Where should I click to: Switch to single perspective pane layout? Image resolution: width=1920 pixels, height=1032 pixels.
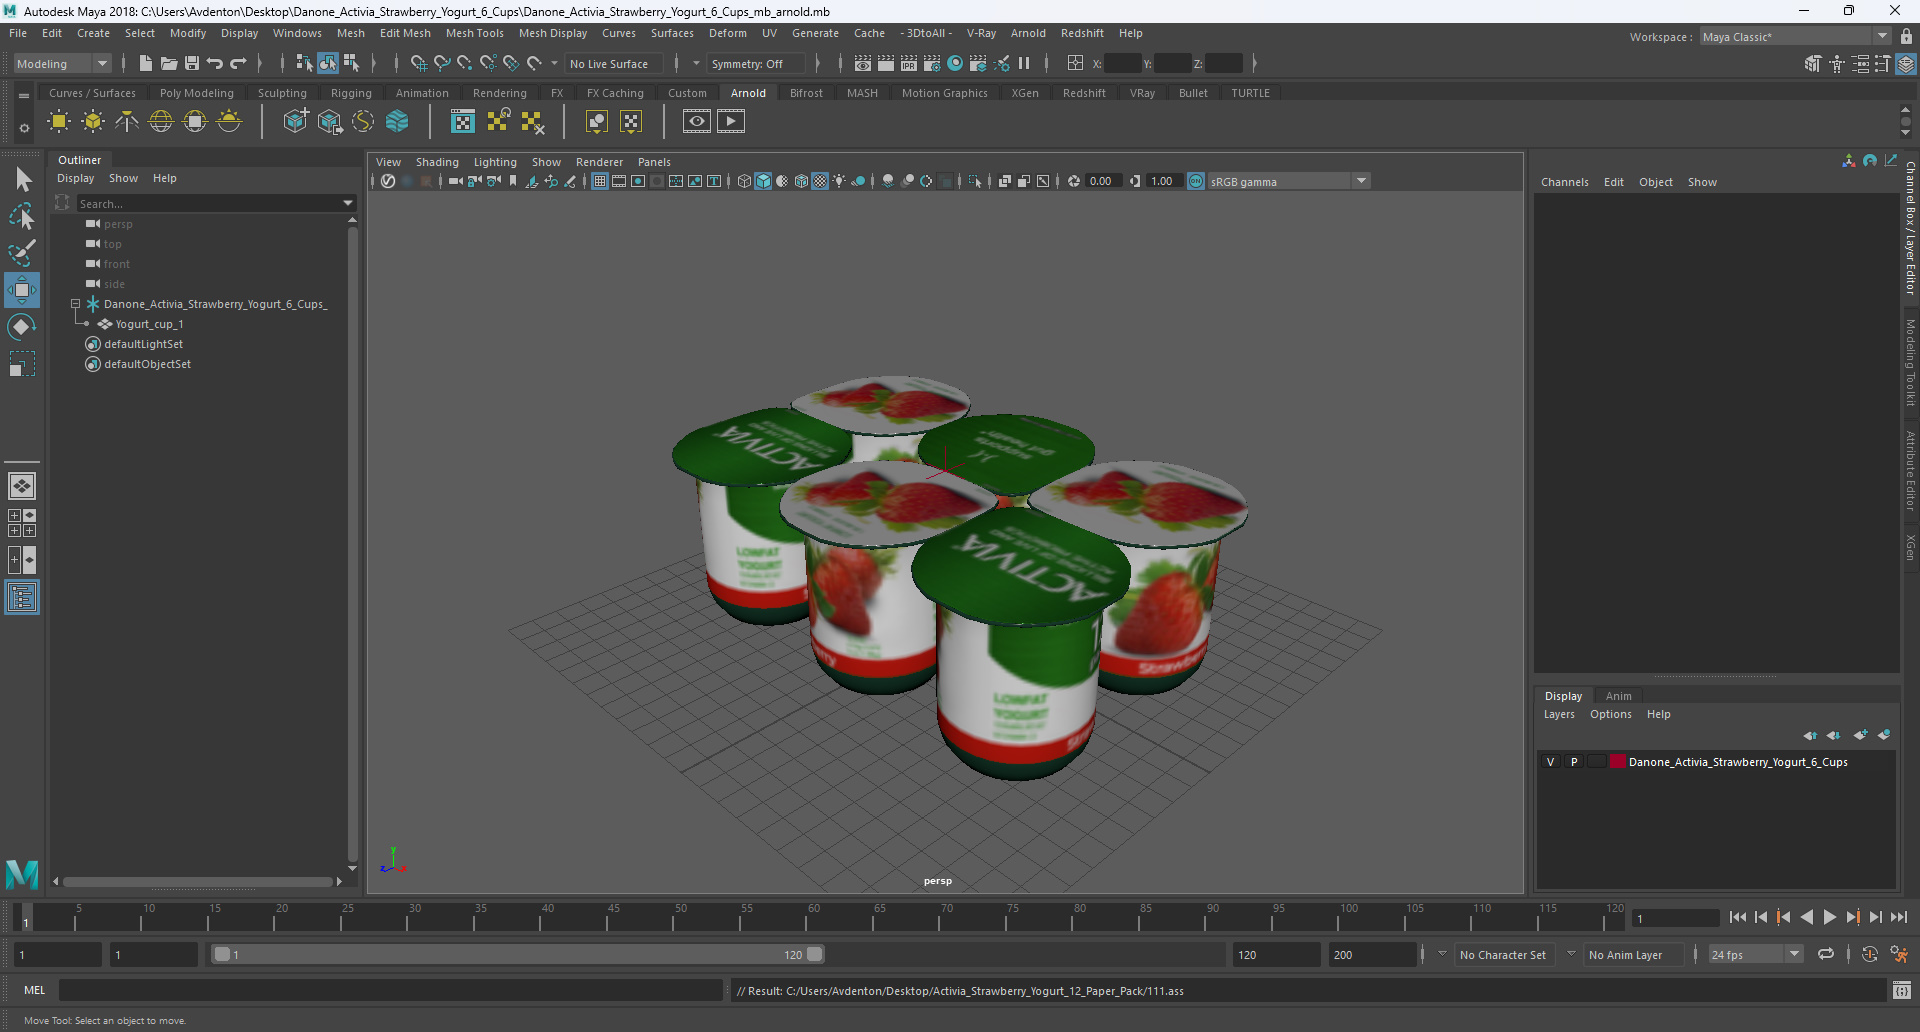22,486
